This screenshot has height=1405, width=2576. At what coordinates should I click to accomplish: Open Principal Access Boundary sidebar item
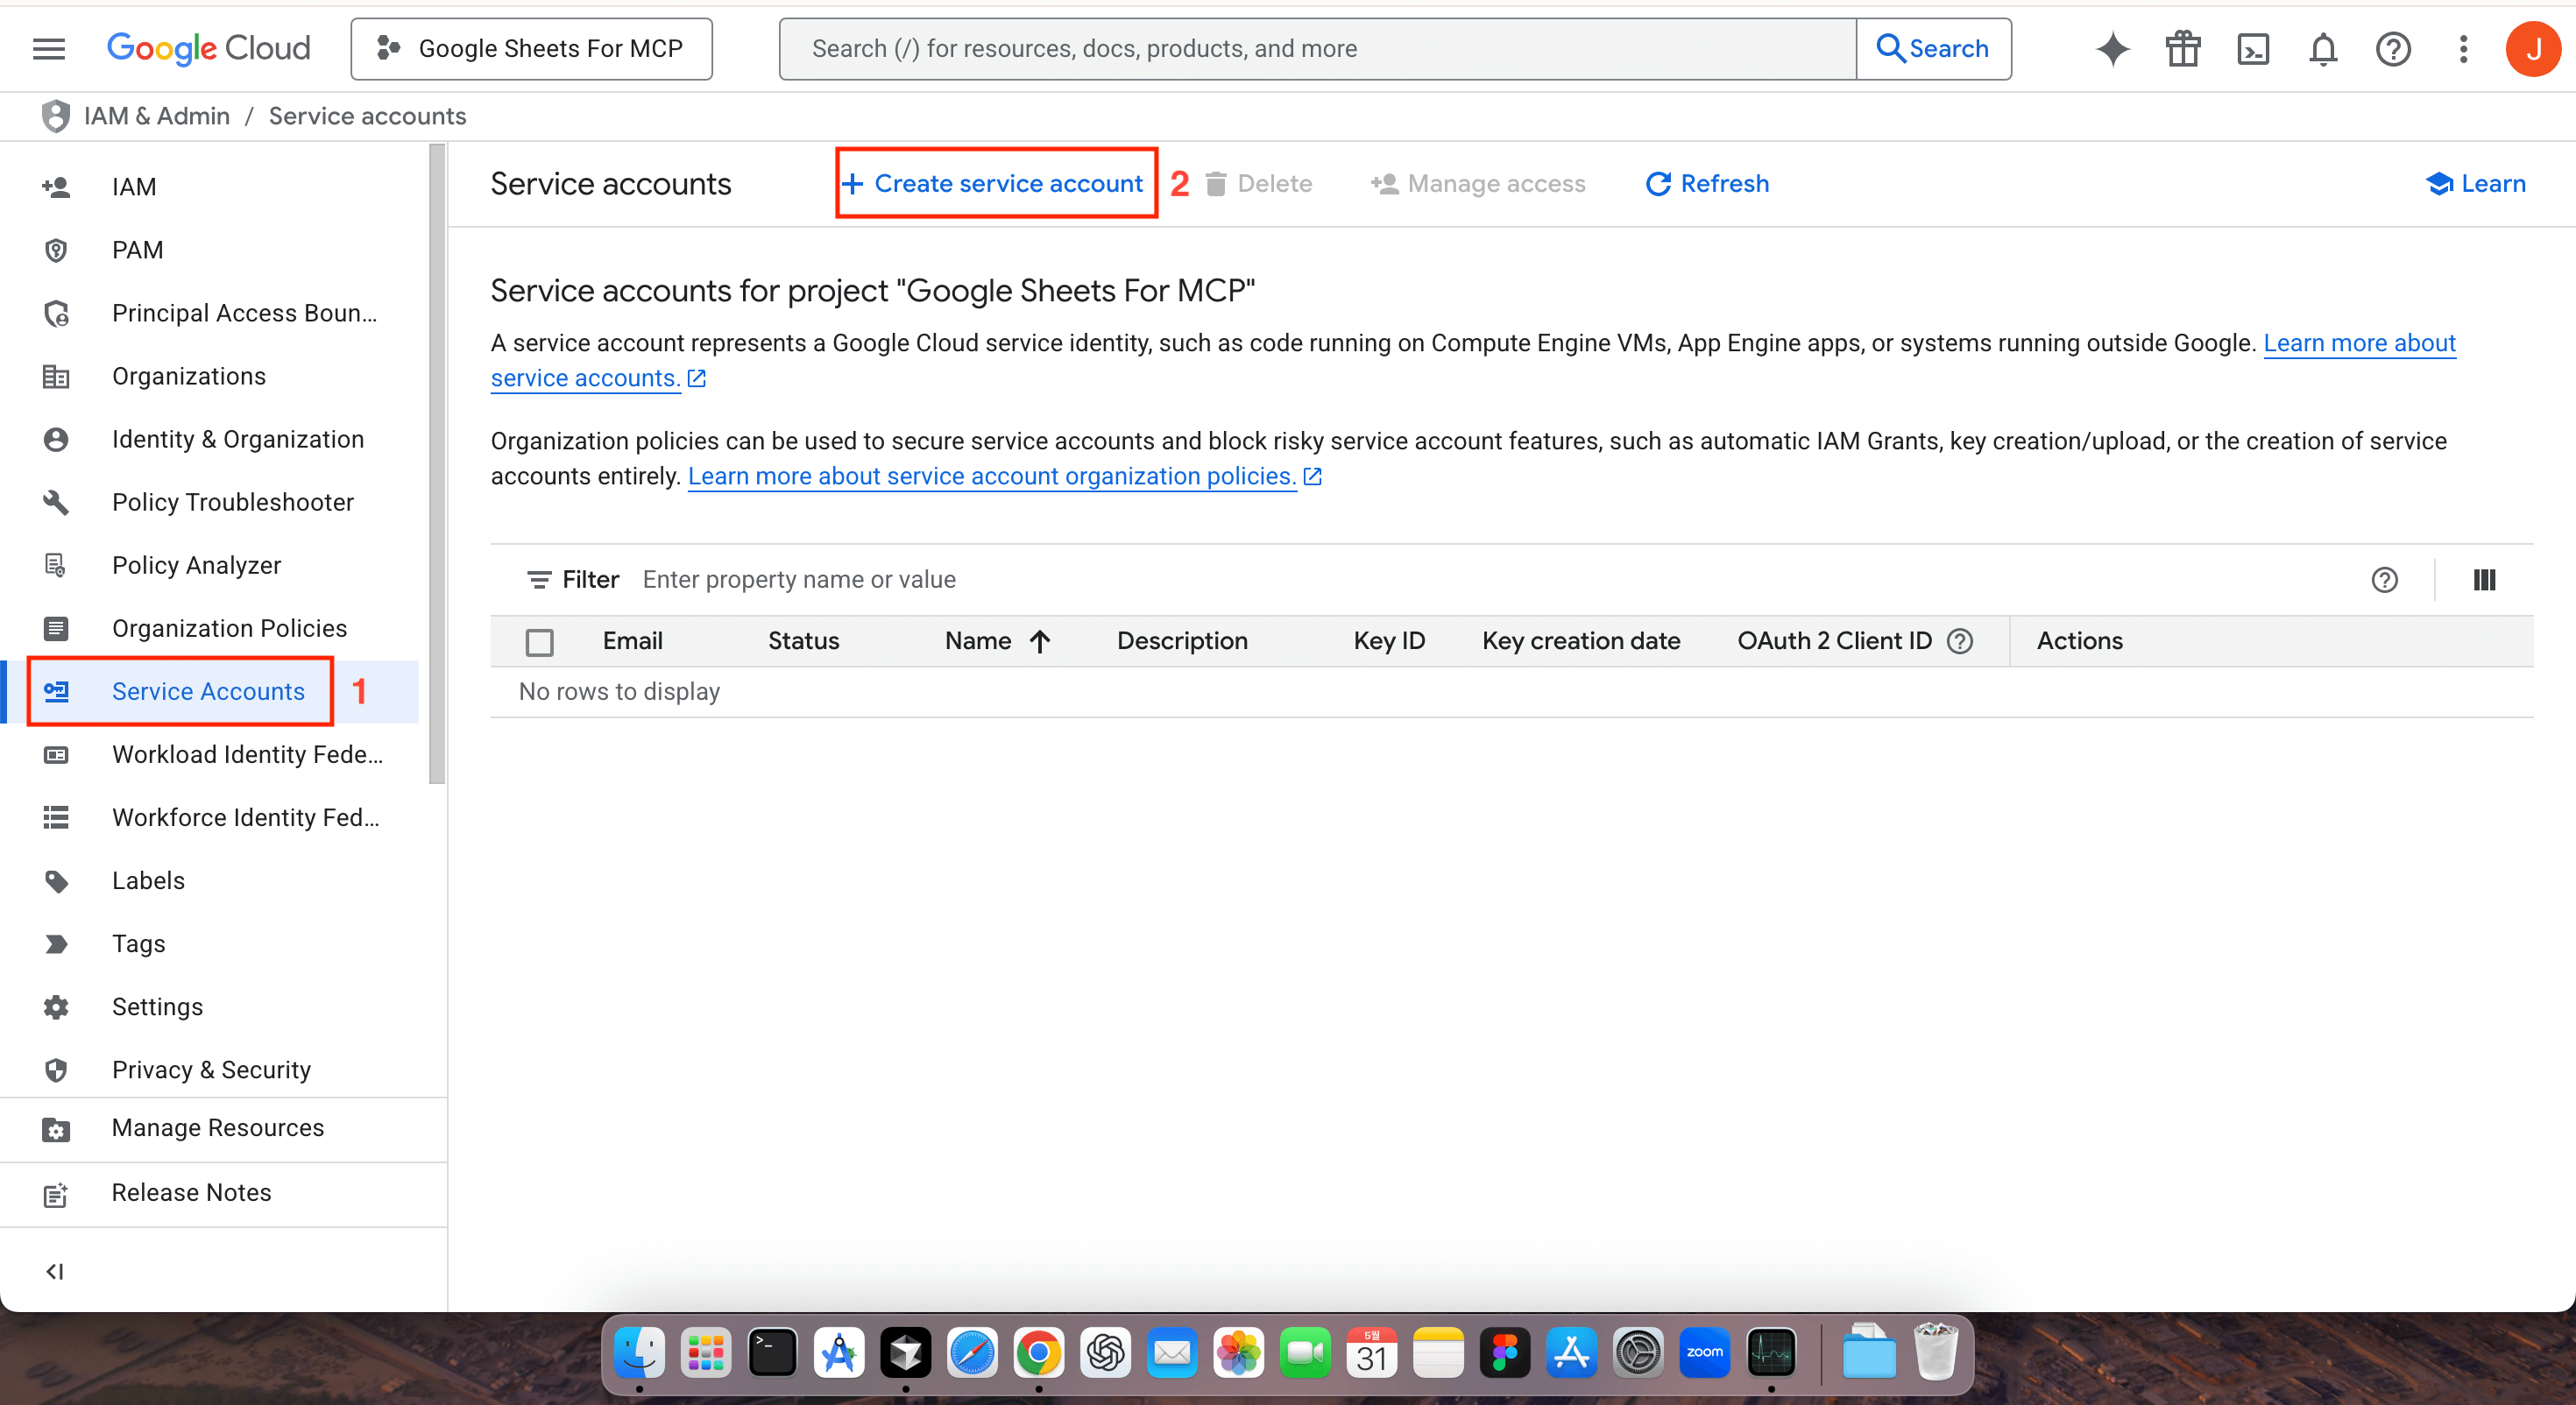[x=210, y=313]
